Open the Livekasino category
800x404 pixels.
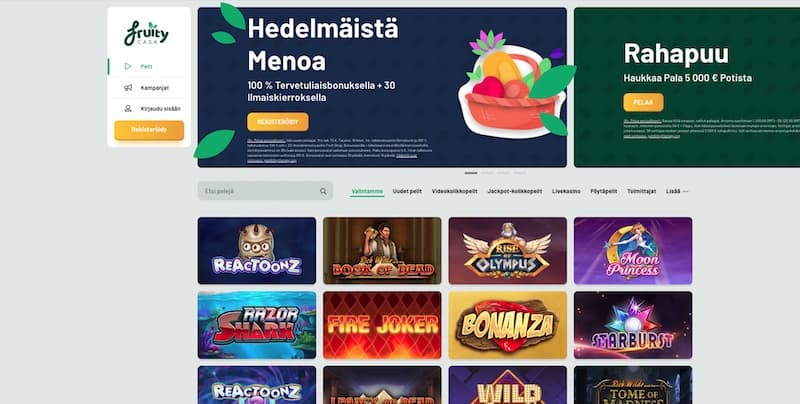point(566,191)
